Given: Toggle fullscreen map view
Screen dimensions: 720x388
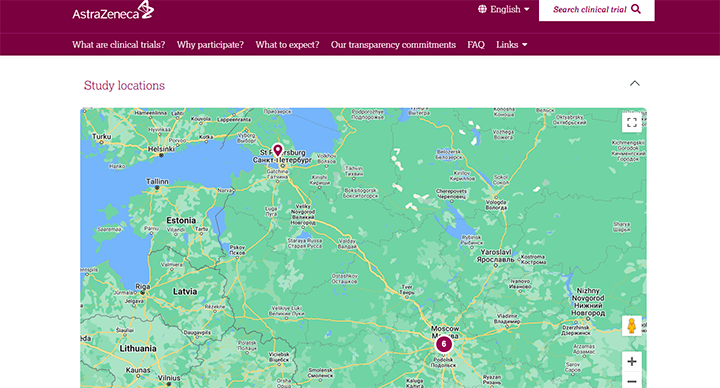Looking at the screenshot, I should tap(632, 122).
